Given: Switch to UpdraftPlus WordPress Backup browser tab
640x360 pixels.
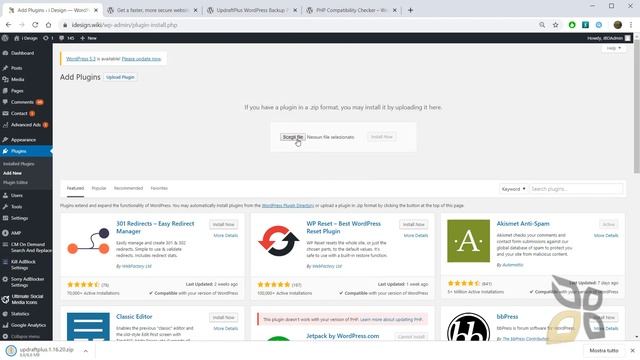Looking at the screenshot, I should [251, 10].
